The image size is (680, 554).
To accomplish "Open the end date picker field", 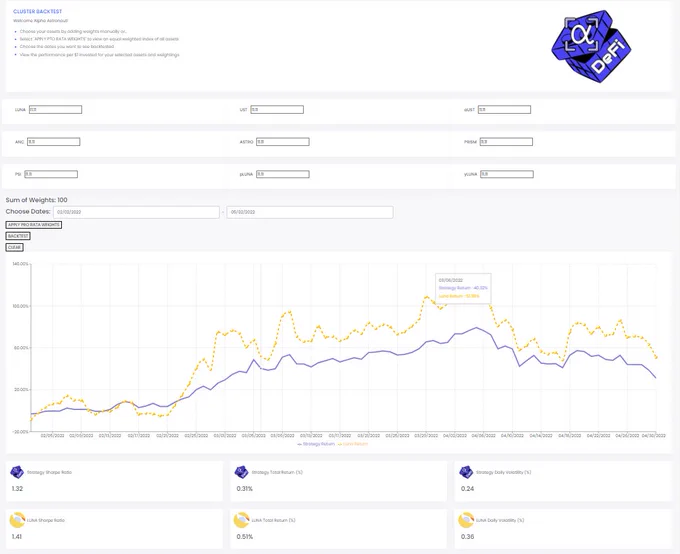I will (310, 212).
